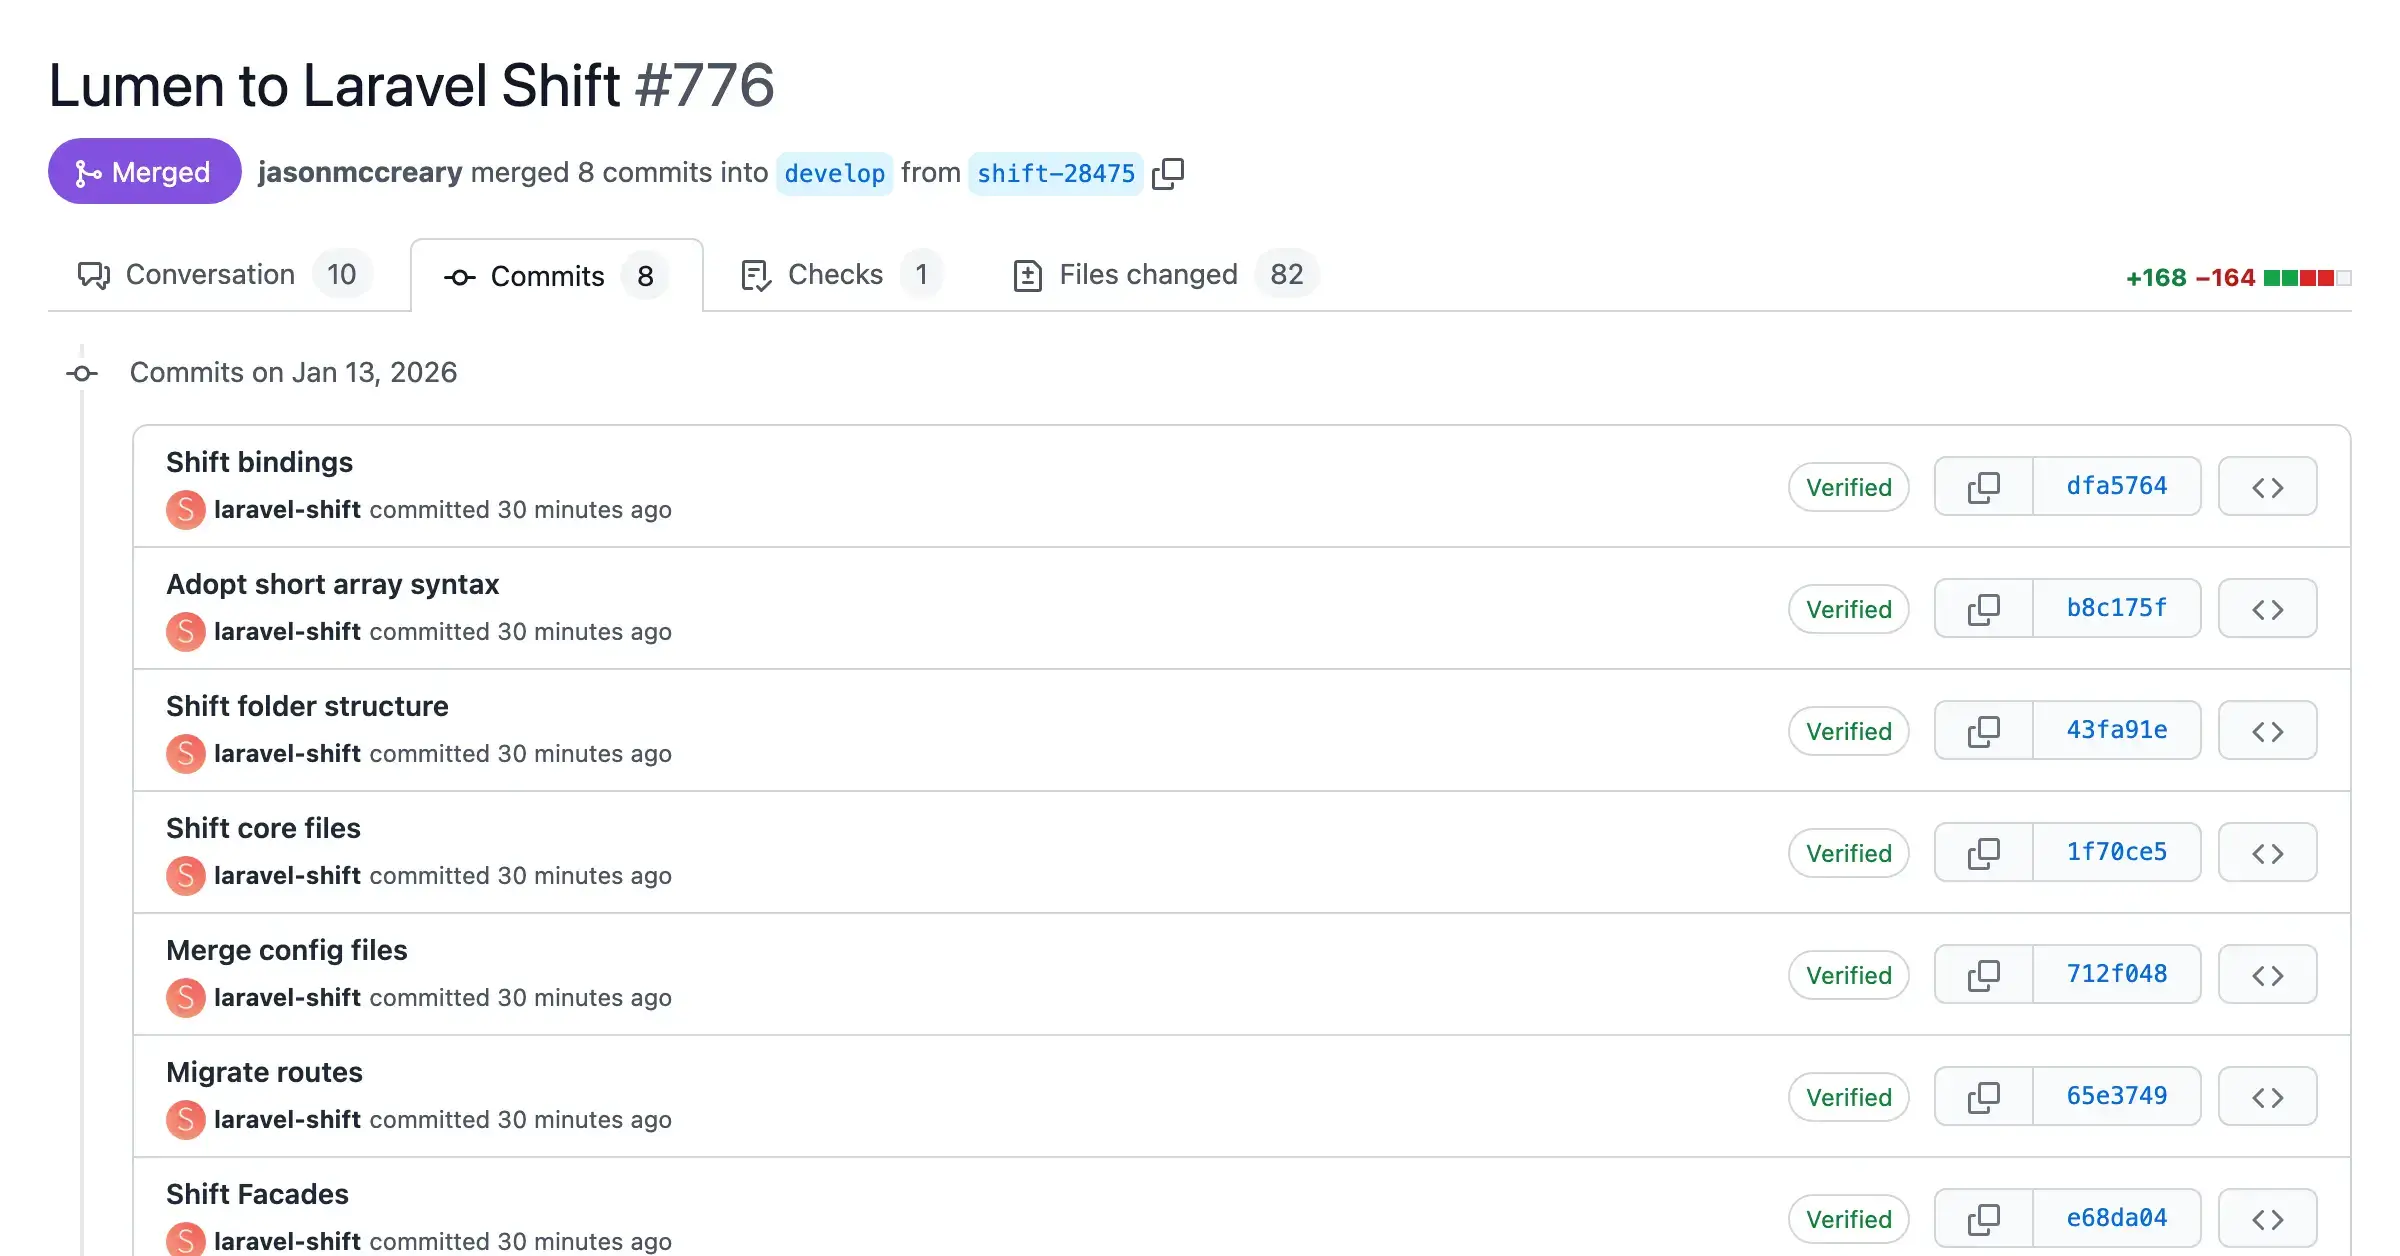View the Checks tab
The height and width of the screenshot is (1256, 2400).
[834, 274]
